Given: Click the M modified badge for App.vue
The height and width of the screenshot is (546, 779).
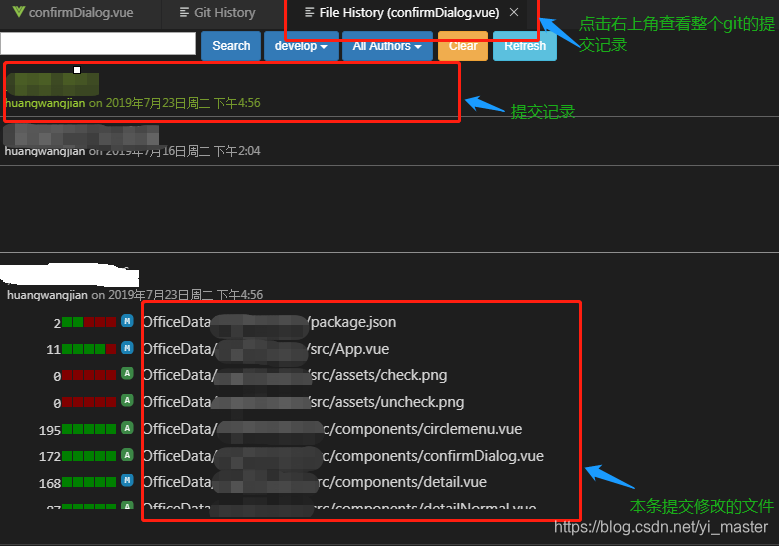Looking at the screenshot, I should tap(127, 348).
